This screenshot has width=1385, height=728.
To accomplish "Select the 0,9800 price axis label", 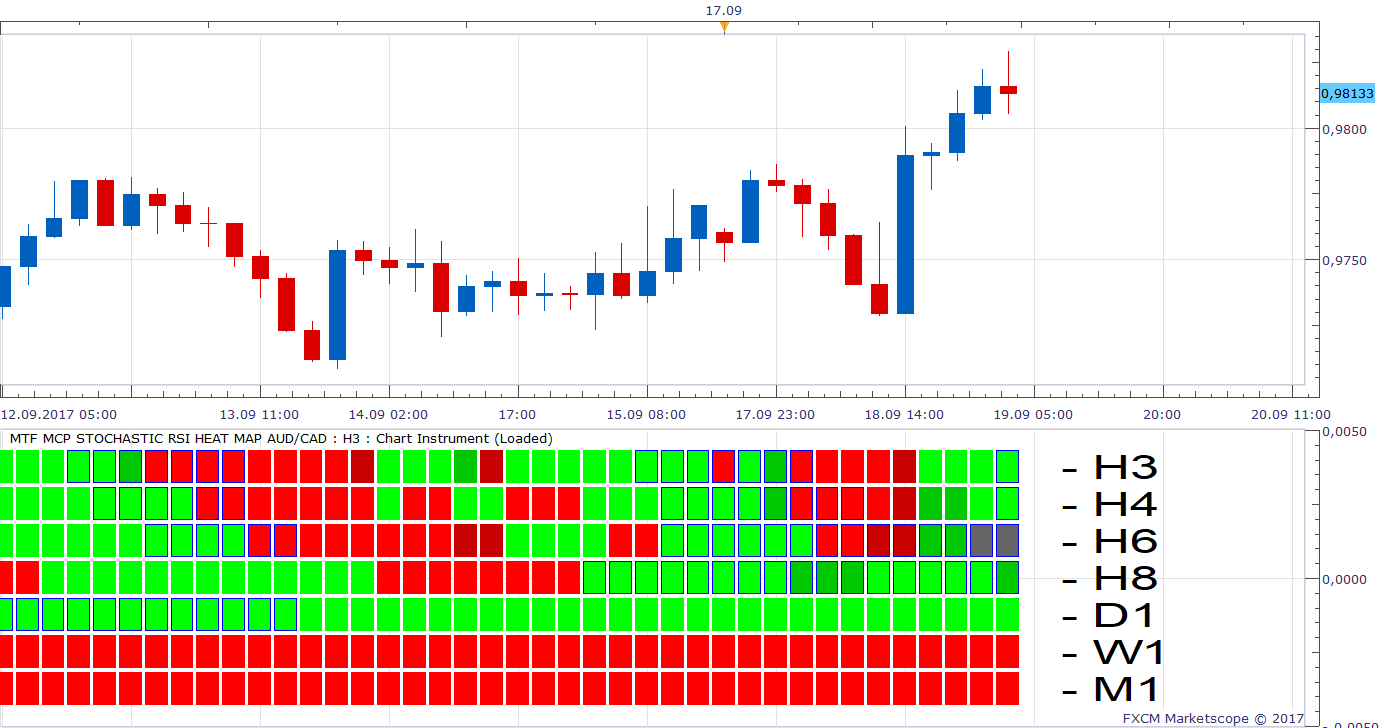I will (1343, 129).
